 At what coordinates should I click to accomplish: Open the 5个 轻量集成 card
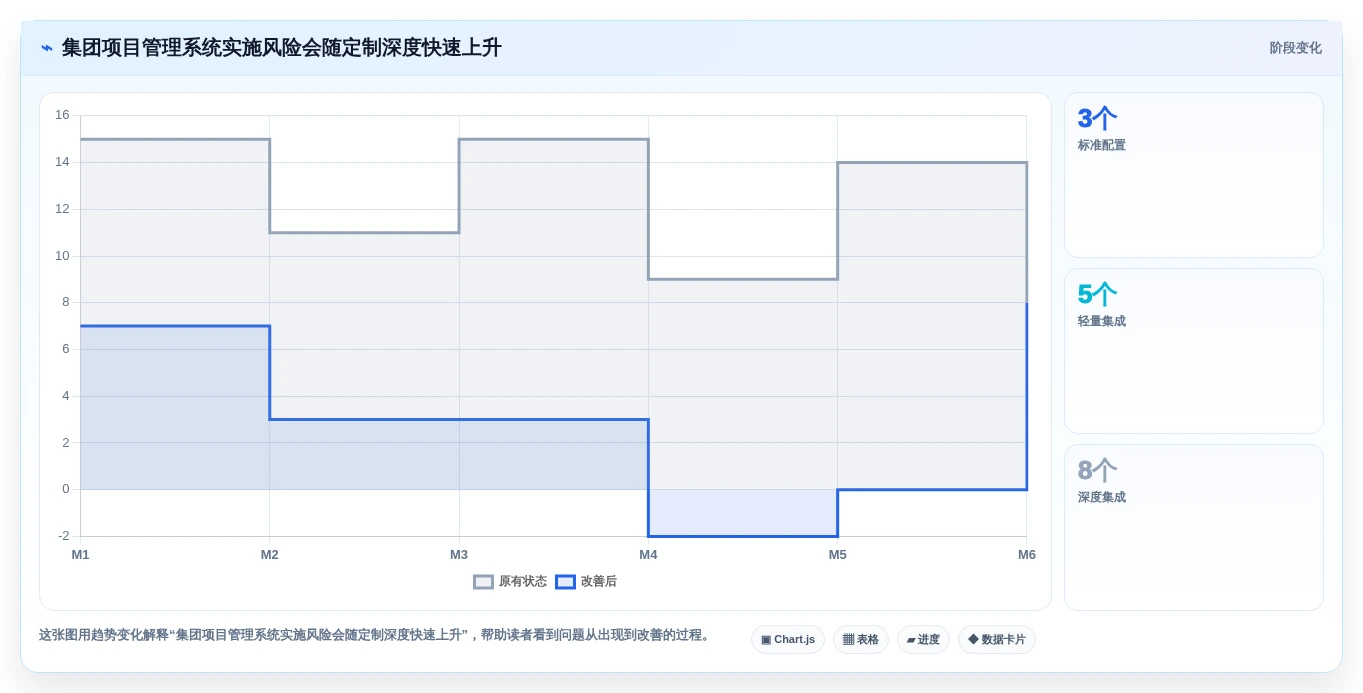coord(1194,351)
